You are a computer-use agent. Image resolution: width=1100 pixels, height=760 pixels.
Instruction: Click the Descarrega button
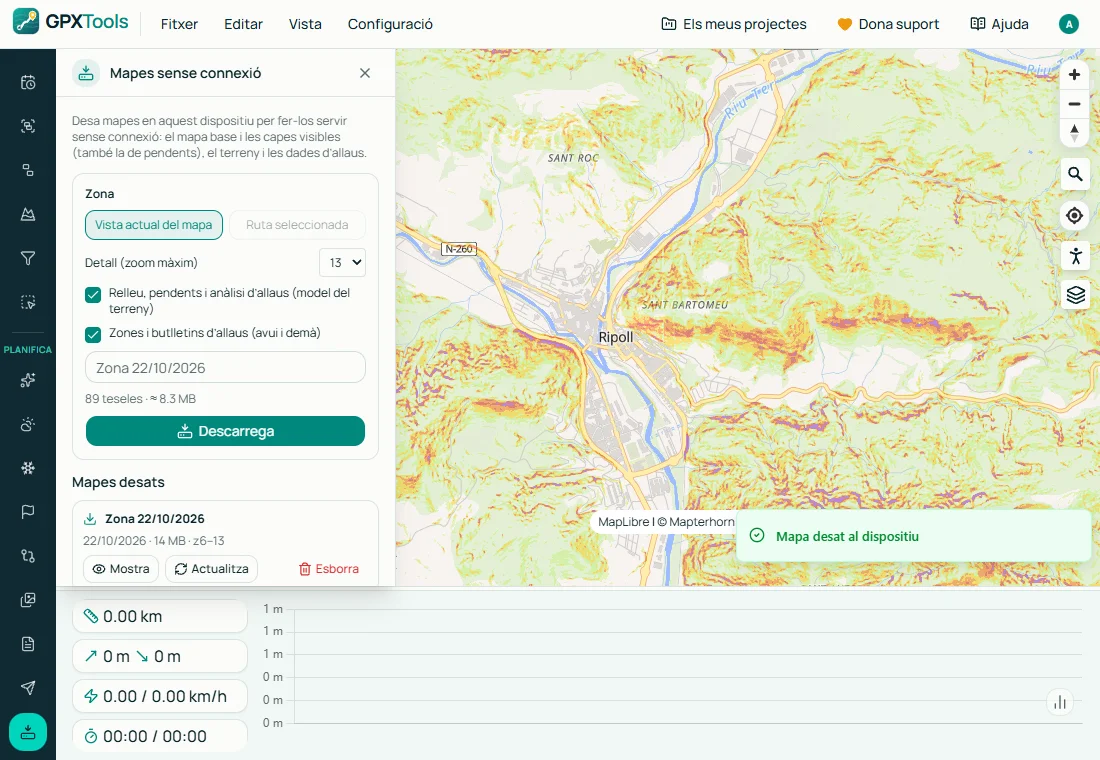click(225, 431)
